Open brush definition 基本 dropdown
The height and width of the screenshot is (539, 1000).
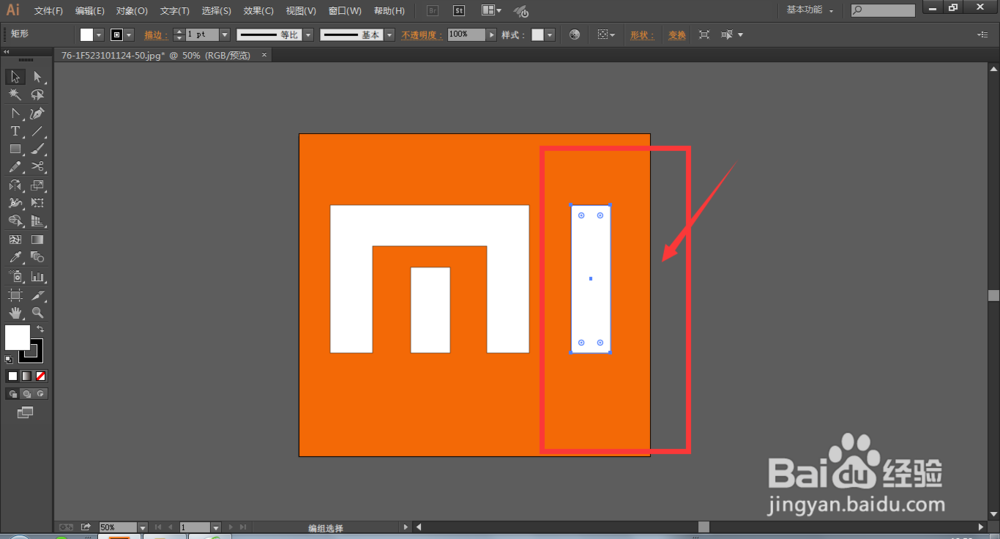pyautogui.click(x=390, y=35)
